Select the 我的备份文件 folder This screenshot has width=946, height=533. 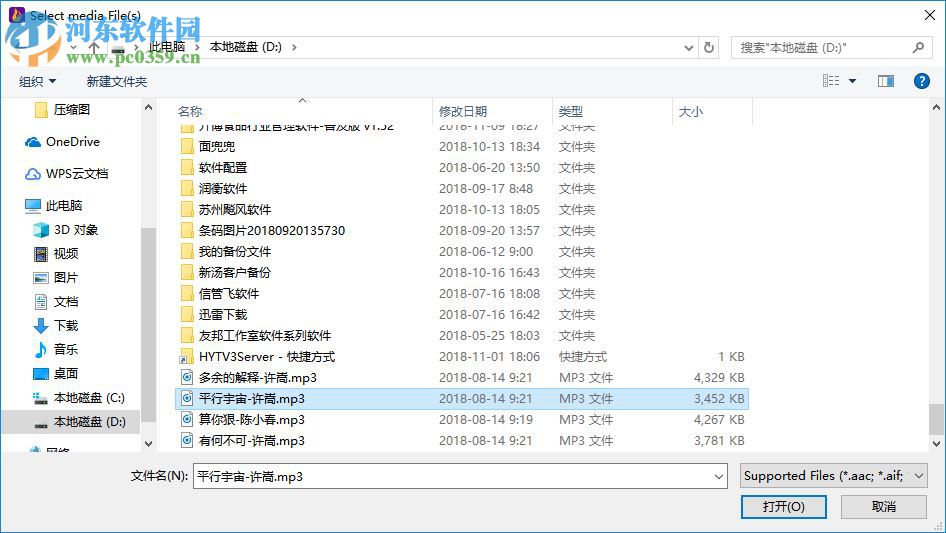pyautogui.click(x=235, y=252)
